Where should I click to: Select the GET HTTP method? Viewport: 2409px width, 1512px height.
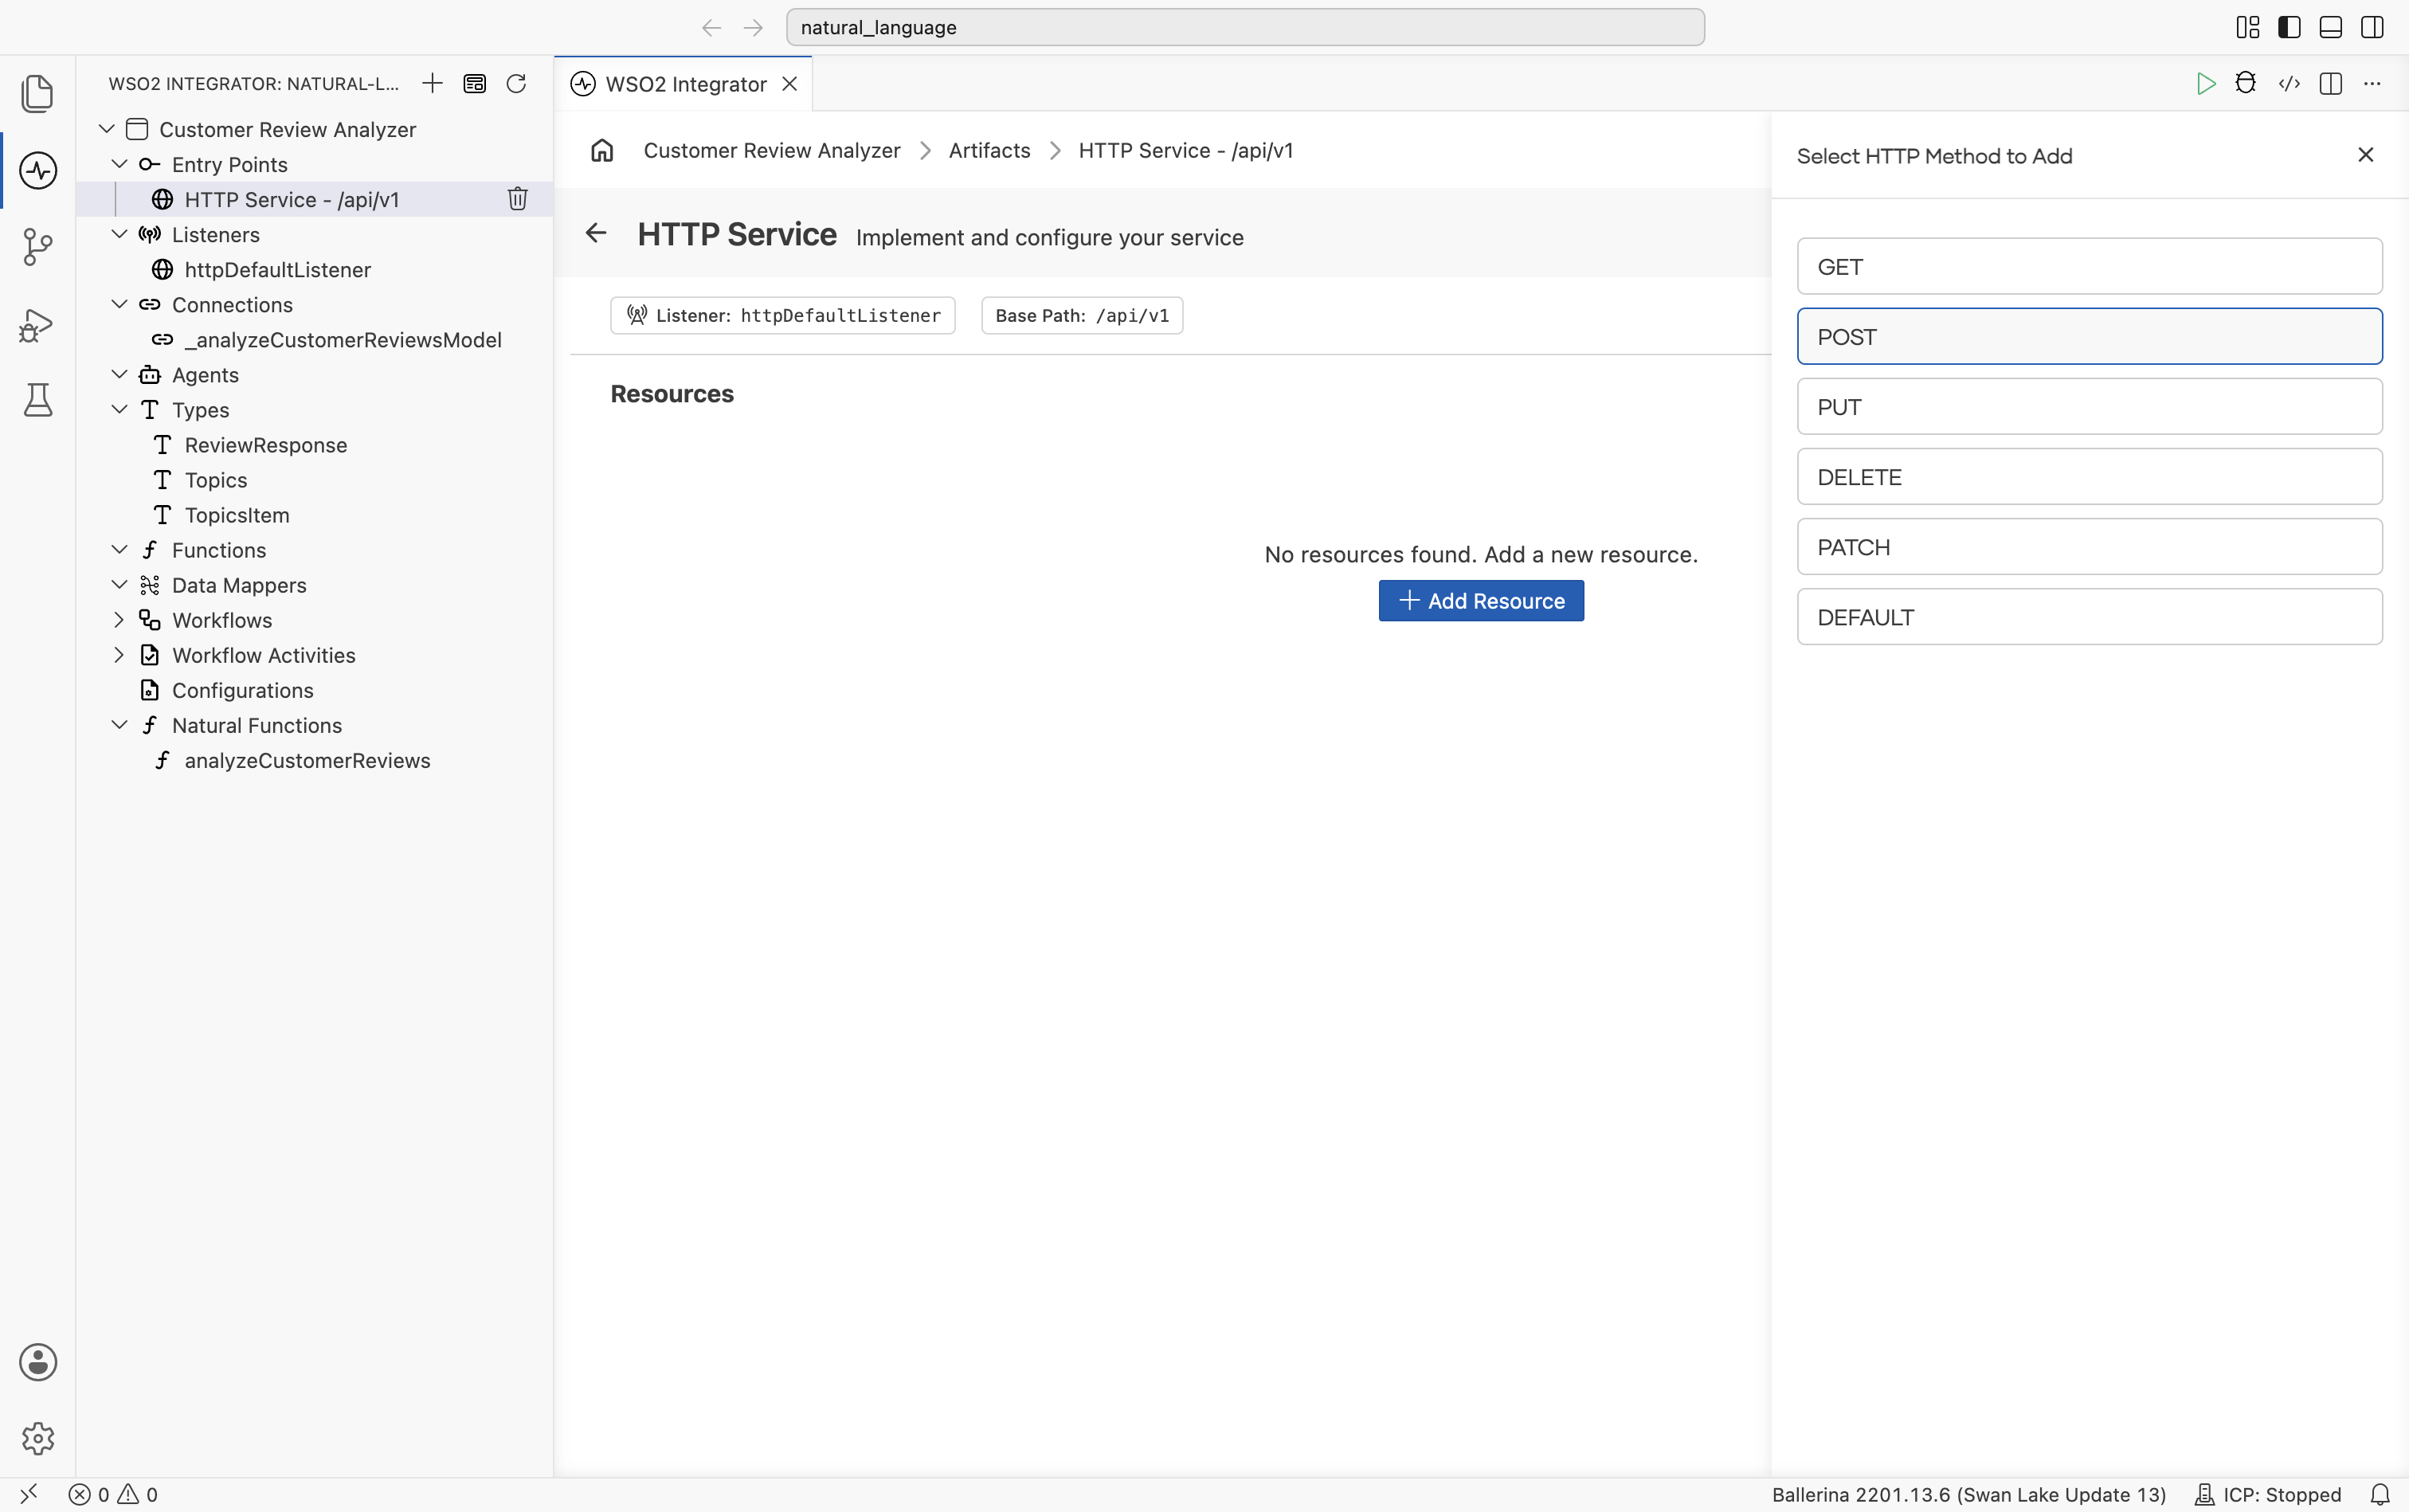tap(2089, 266)
